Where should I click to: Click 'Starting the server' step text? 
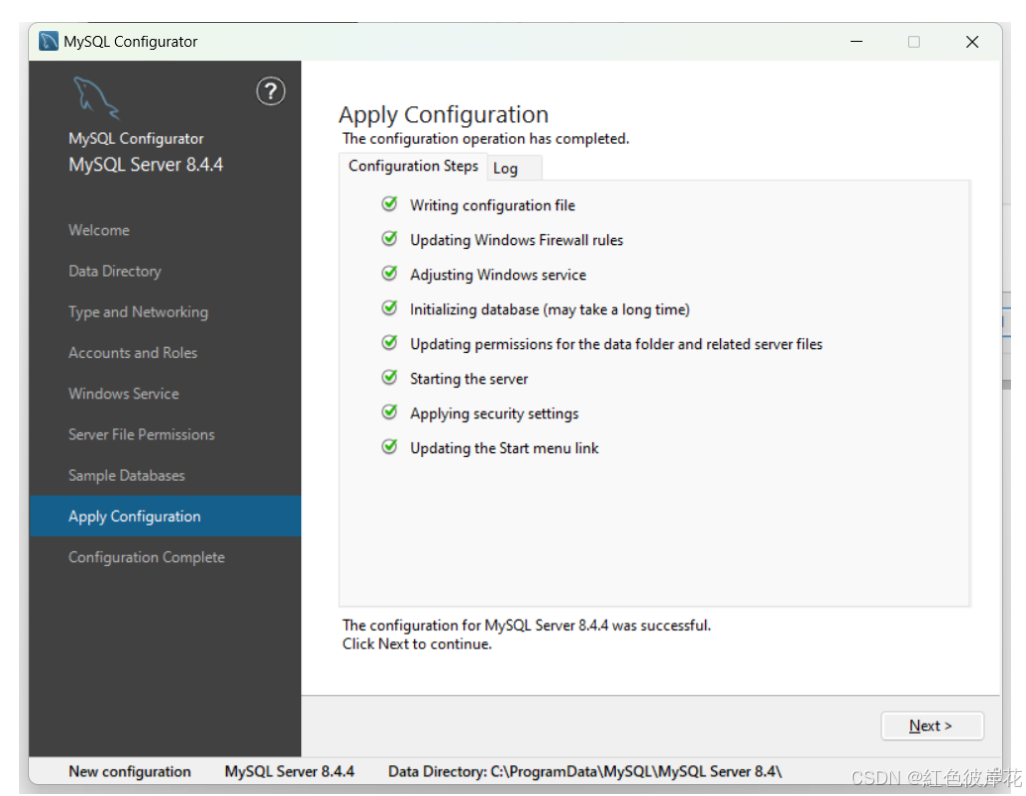pos(469,379)
